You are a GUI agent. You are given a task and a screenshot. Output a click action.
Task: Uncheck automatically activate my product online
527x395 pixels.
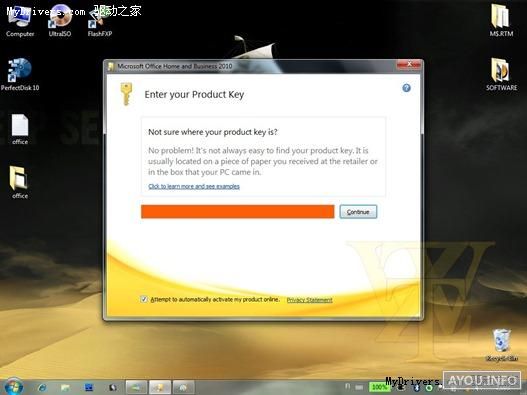(144, 299)
